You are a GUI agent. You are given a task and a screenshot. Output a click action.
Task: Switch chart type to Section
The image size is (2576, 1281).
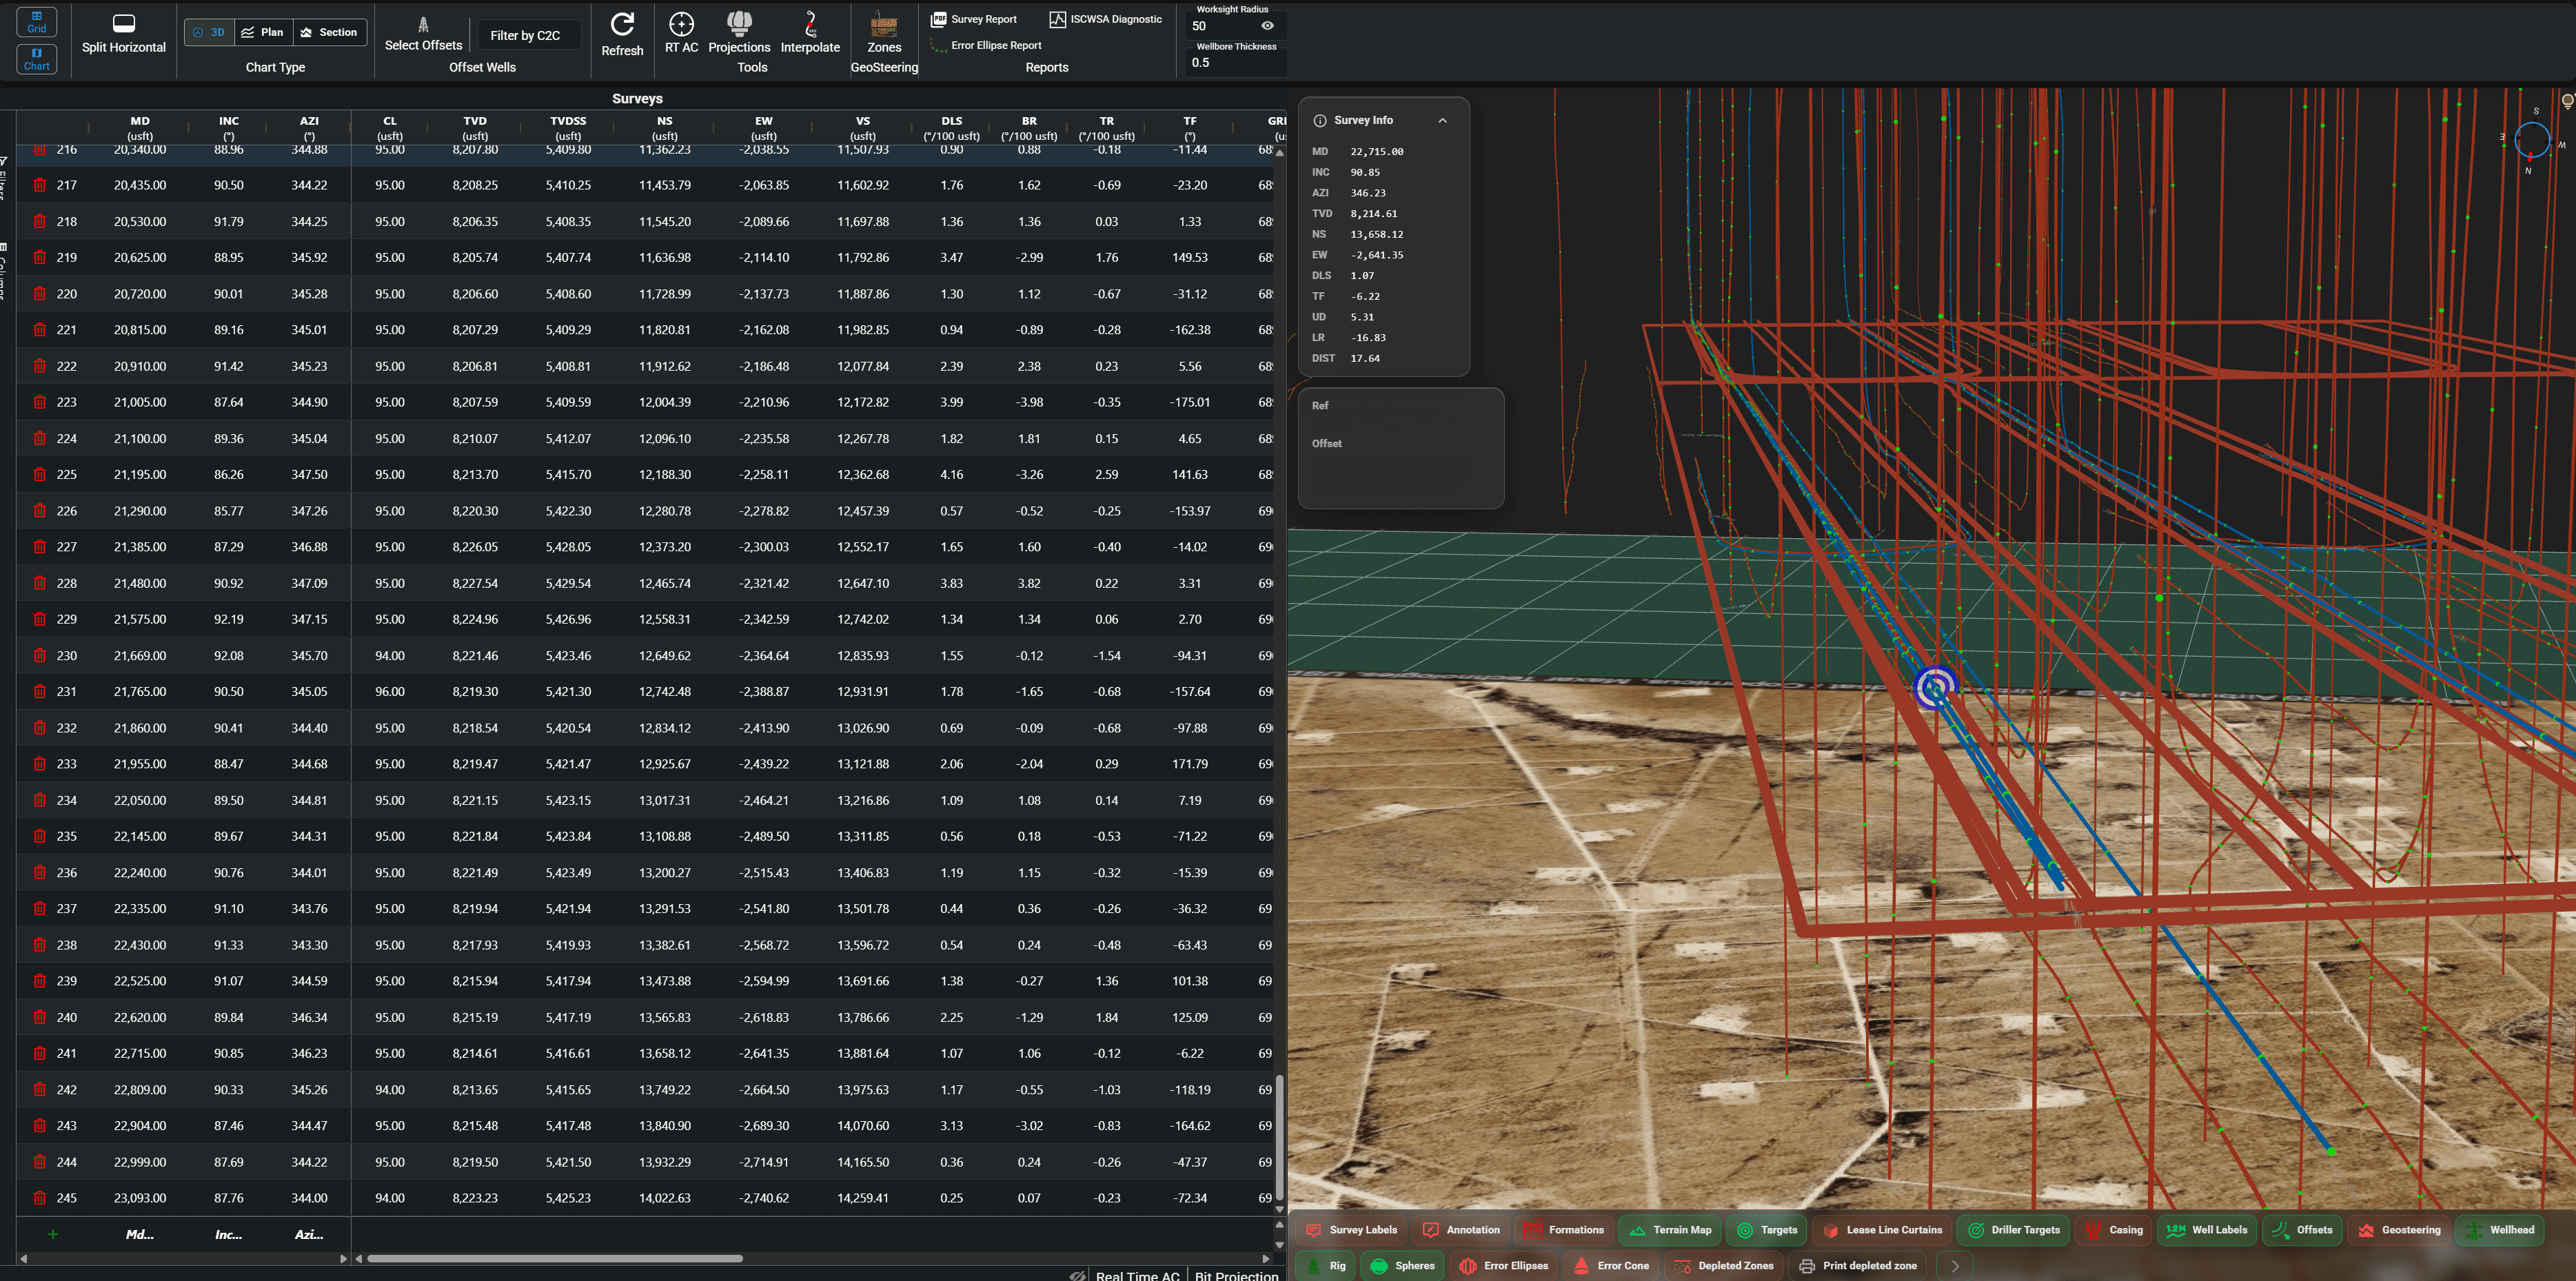coord(329,32)
